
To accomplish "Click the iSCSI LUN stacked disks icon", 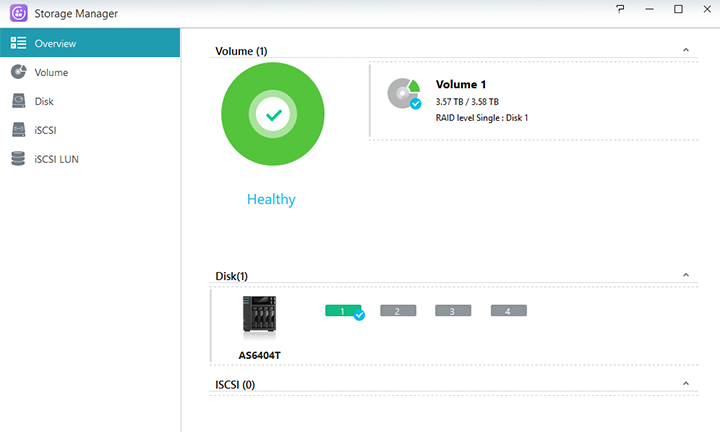I will coord(18,159).
